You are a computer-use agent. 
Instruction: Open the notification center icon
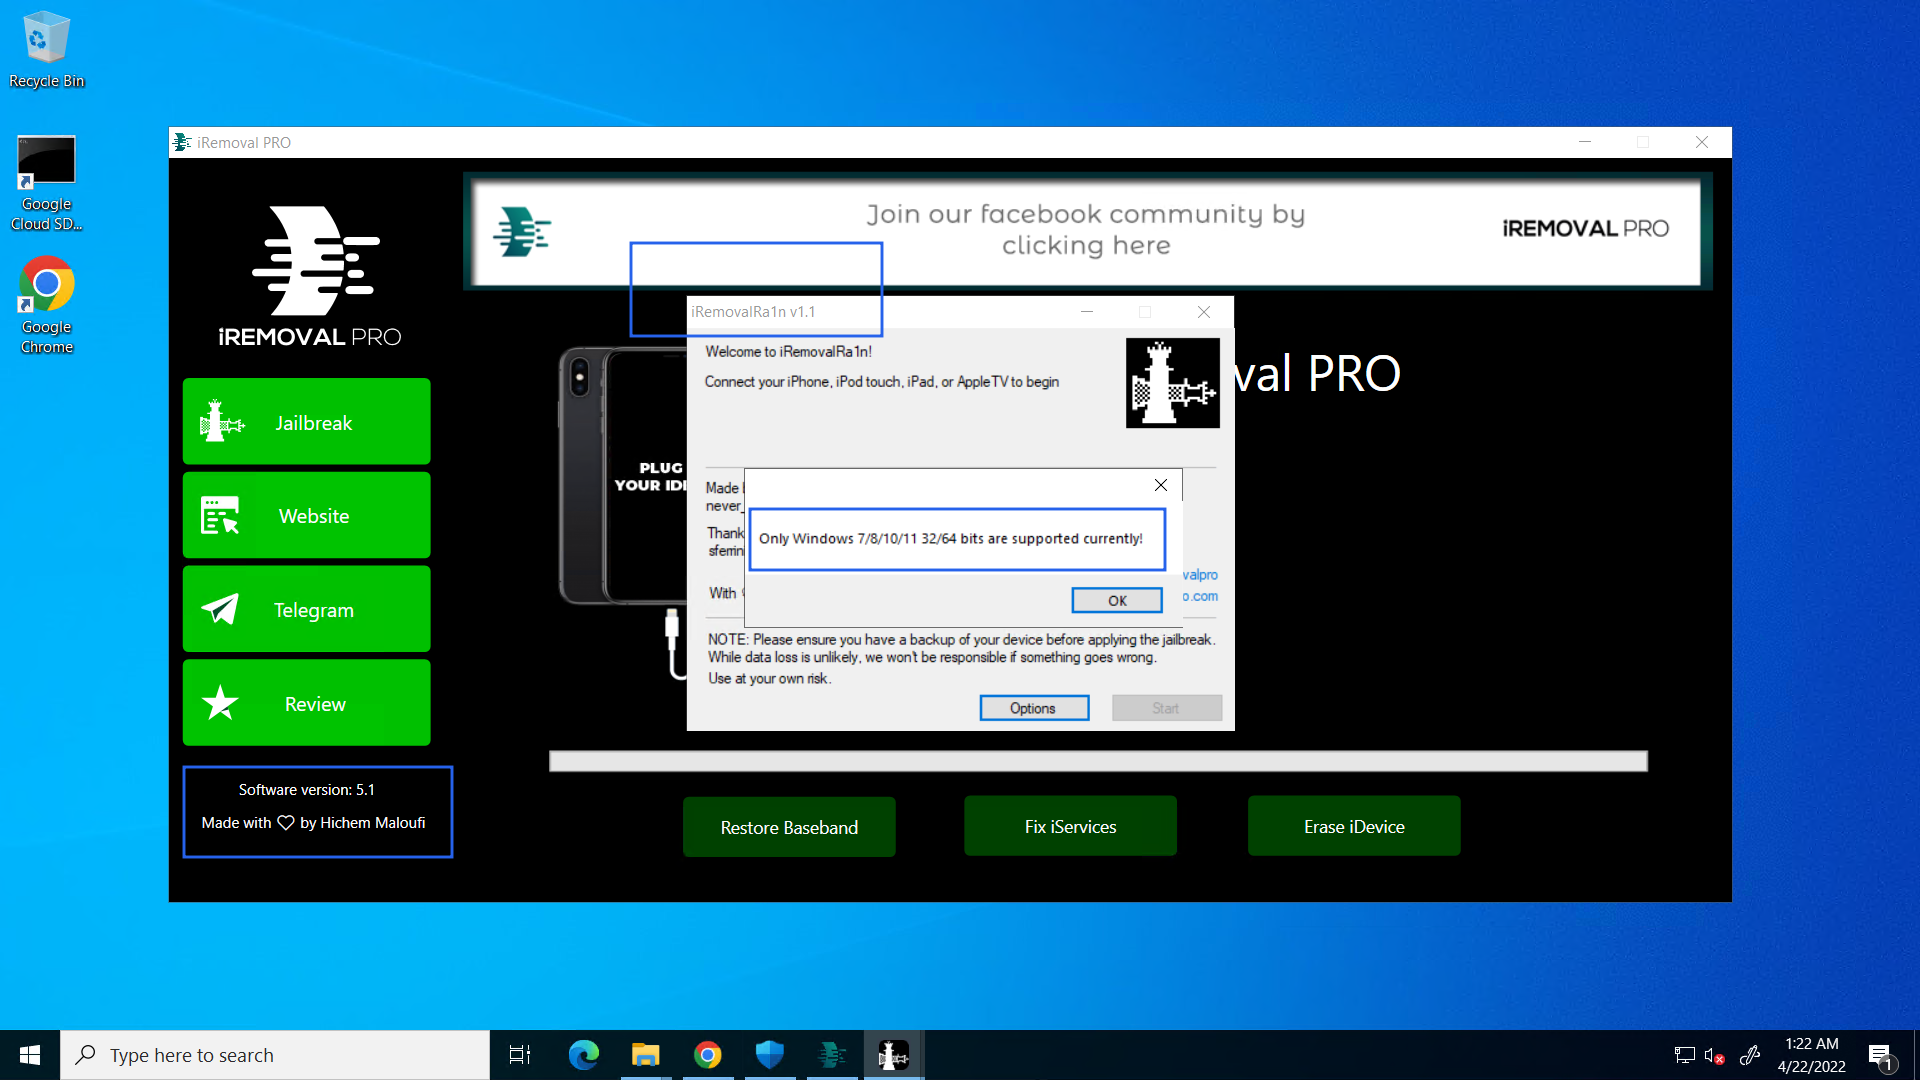click(x=1880, y=1055)
